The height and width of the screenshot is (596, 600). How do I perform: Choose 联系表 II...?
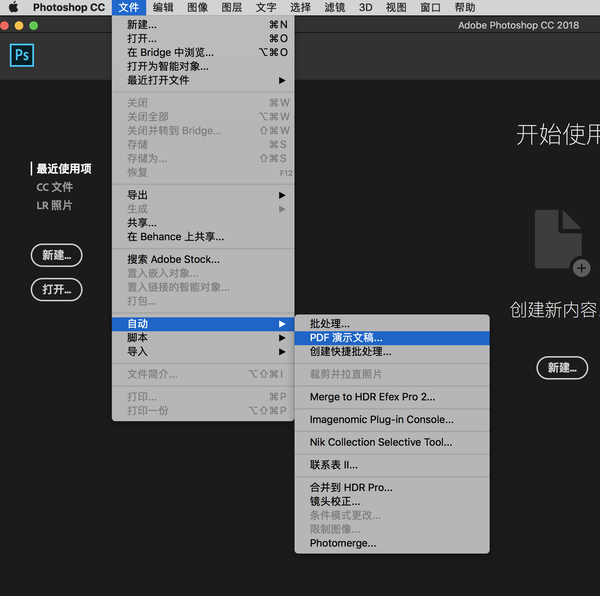click(392, 465)
